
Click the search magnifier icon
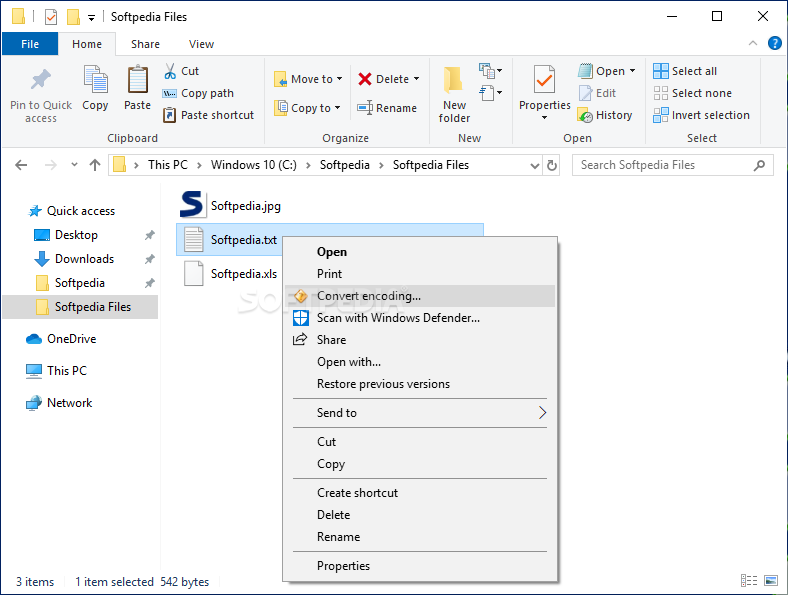[759, 165]
